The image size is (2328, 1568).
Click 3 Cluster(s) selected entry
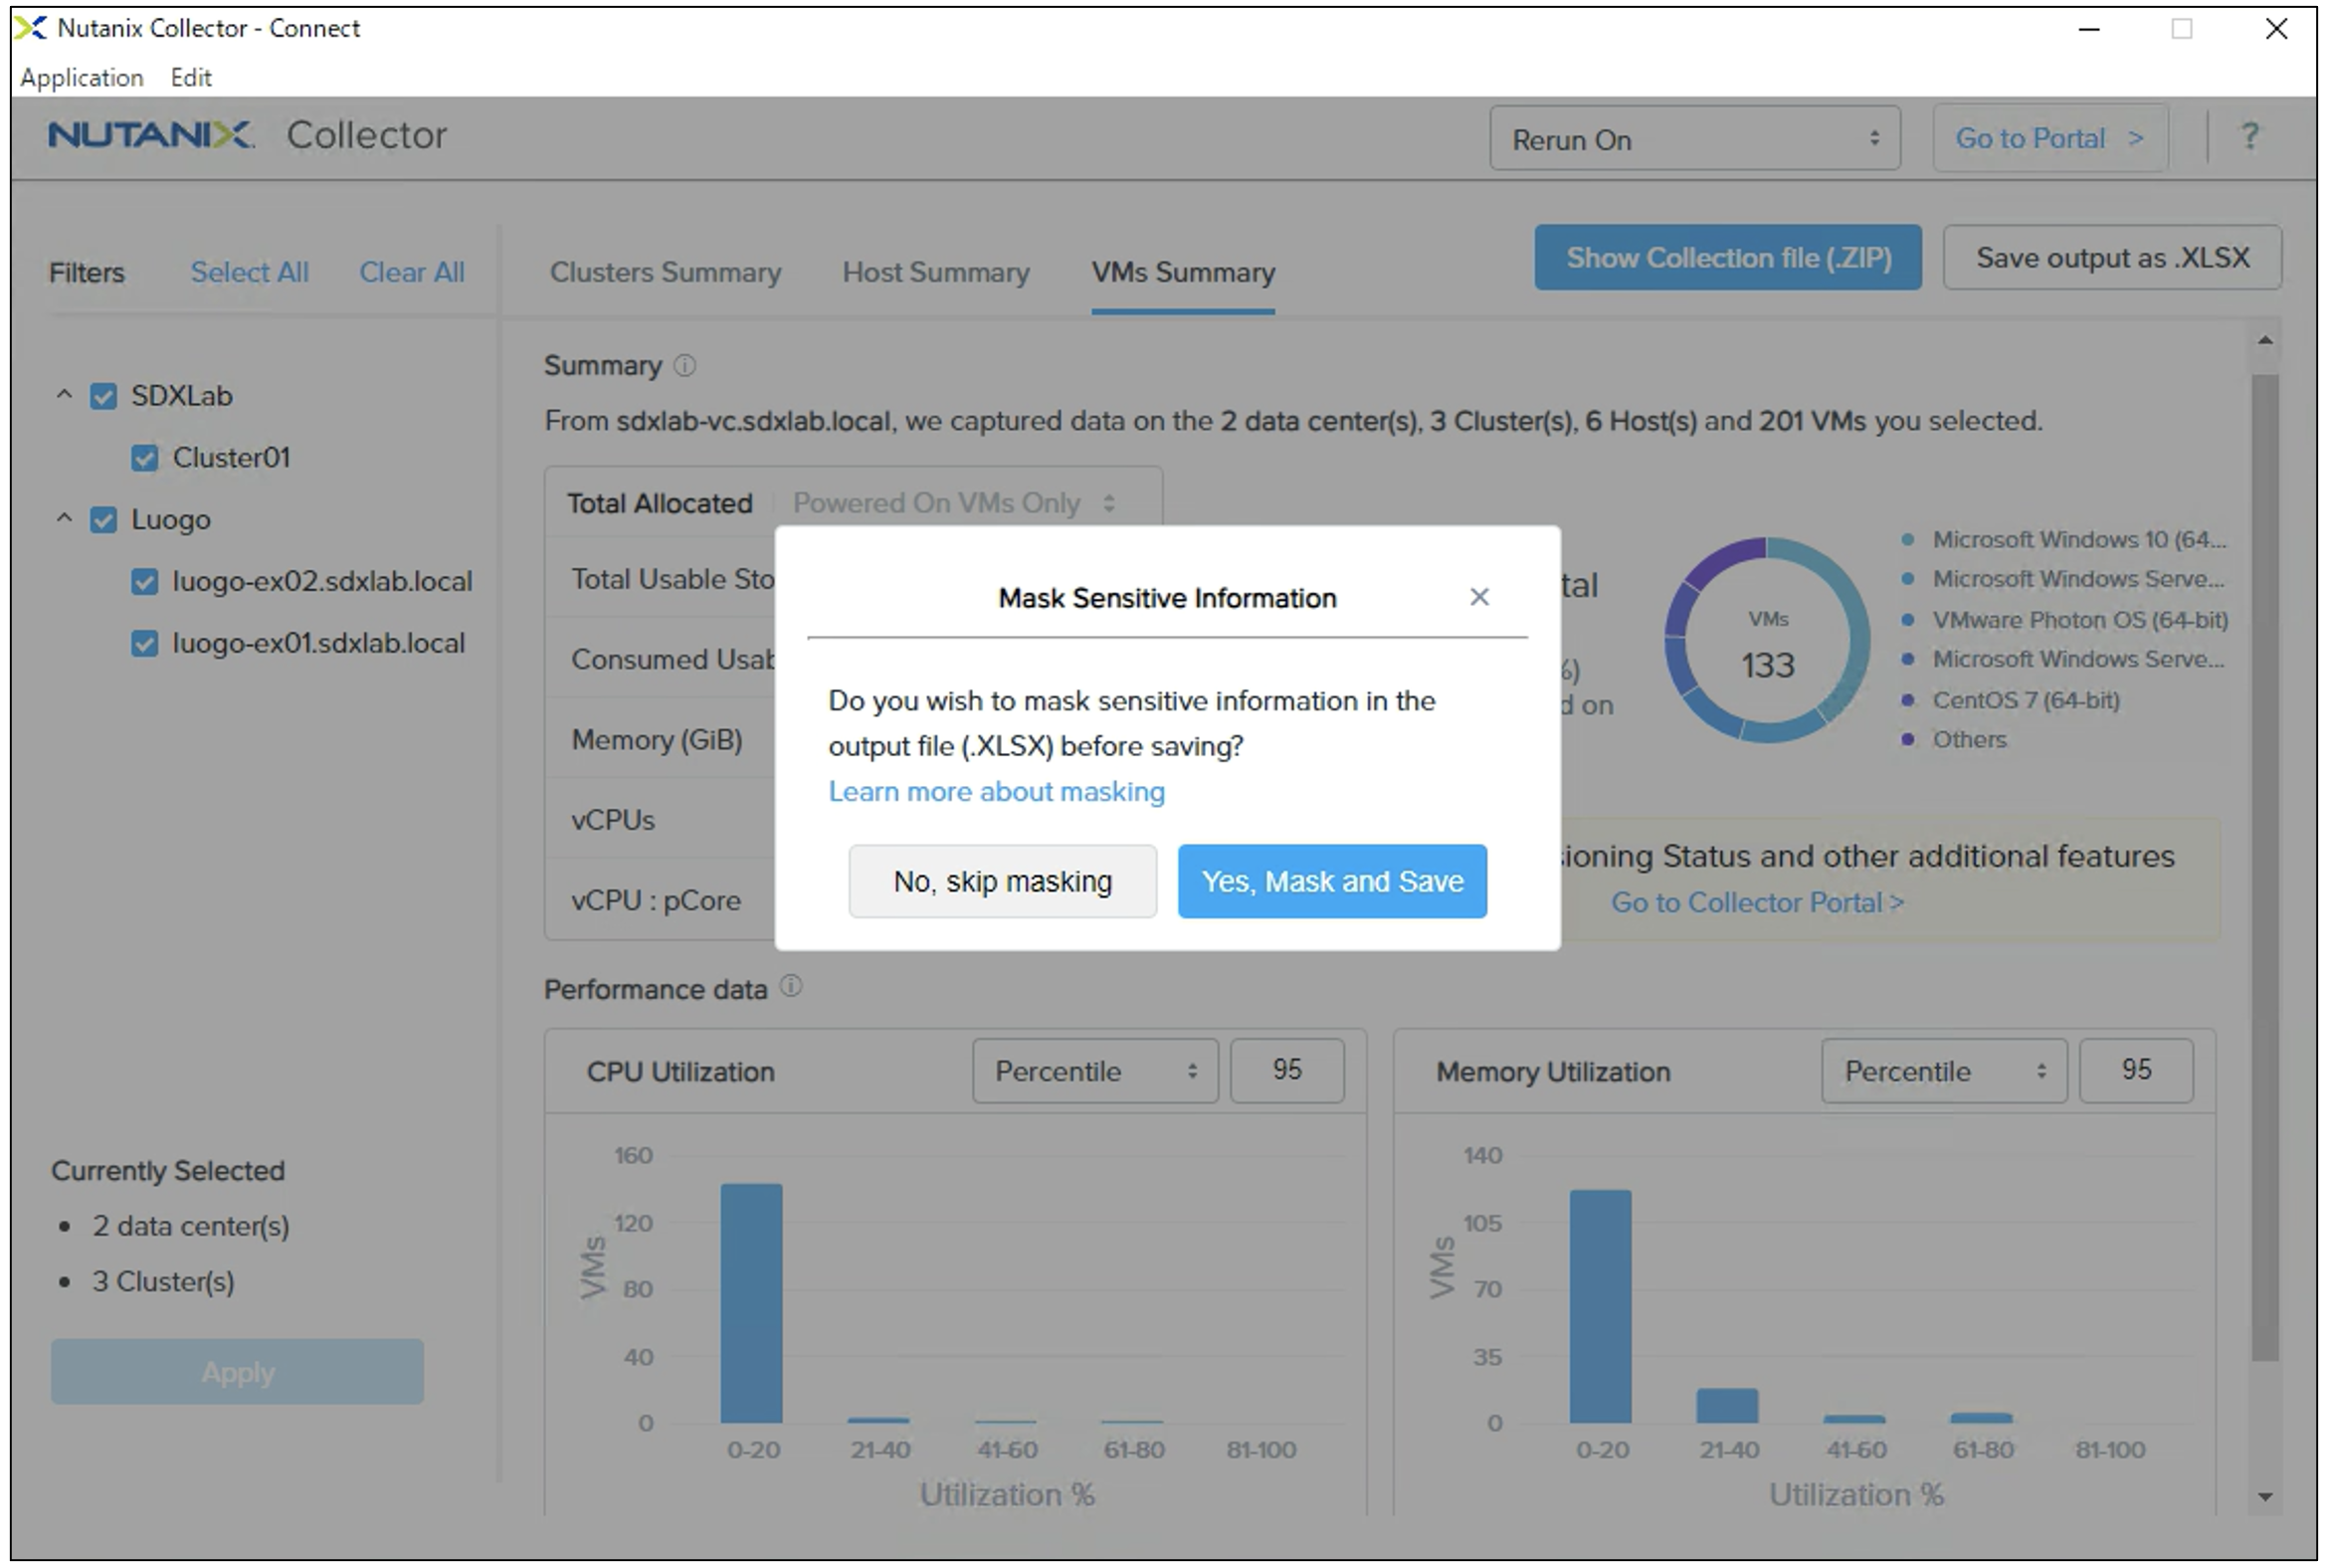coord(163,1282)
